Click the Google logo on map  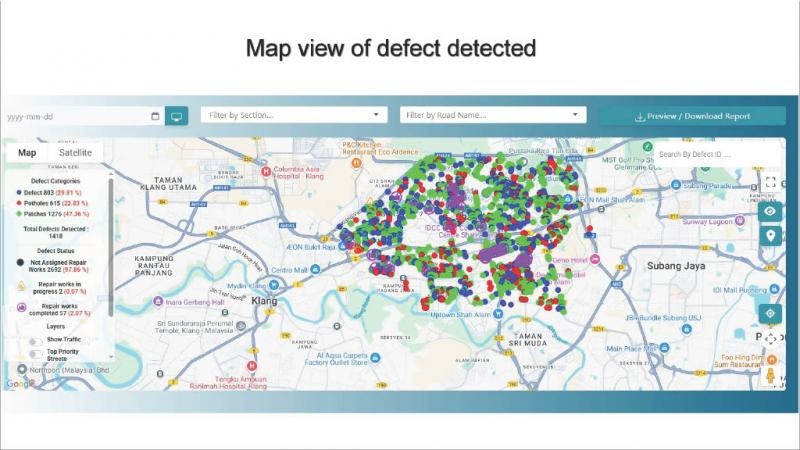click(19, 383)
